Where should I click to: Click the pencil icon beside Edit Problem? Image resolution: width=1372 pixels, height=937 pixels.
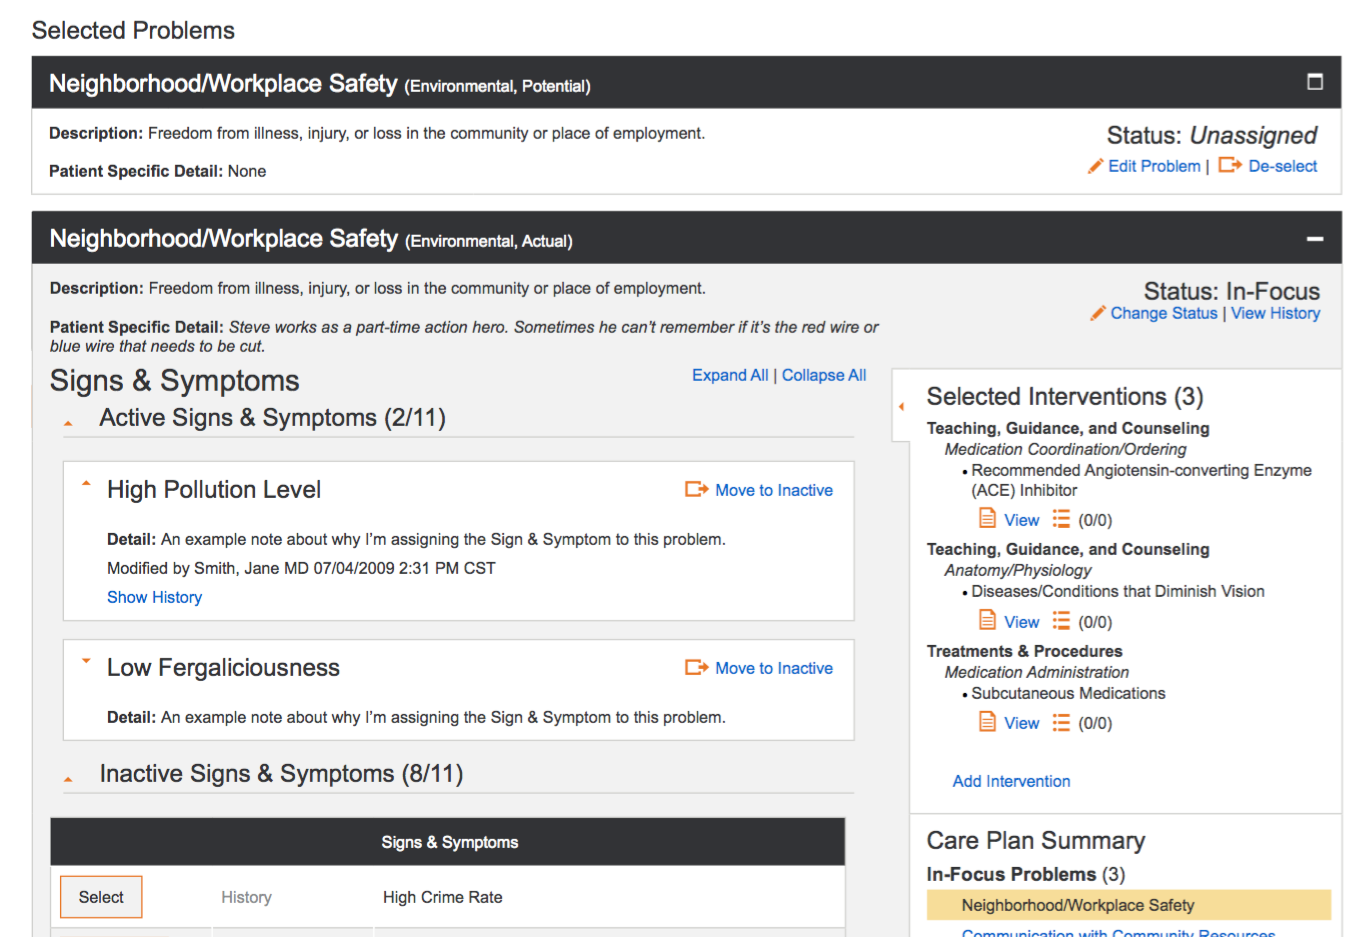[x=1095, y=166]
